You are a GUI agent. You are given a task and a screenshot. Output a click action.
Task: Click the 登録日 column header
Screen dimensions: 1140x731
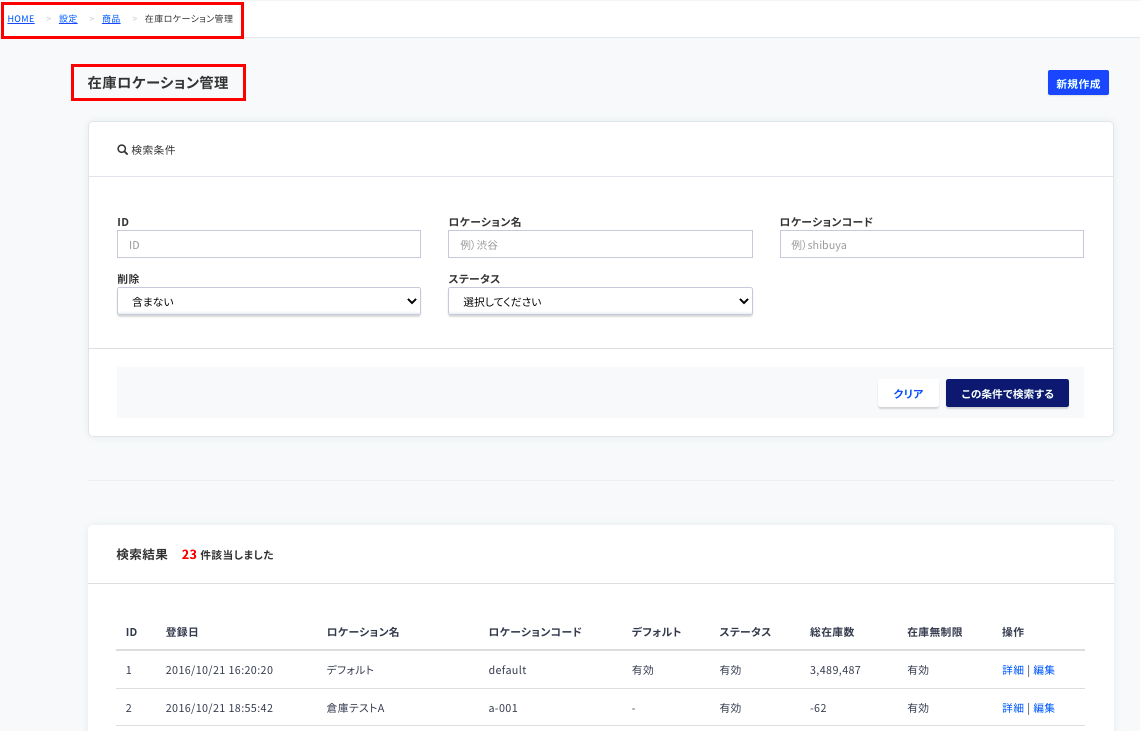pos(182,632)
